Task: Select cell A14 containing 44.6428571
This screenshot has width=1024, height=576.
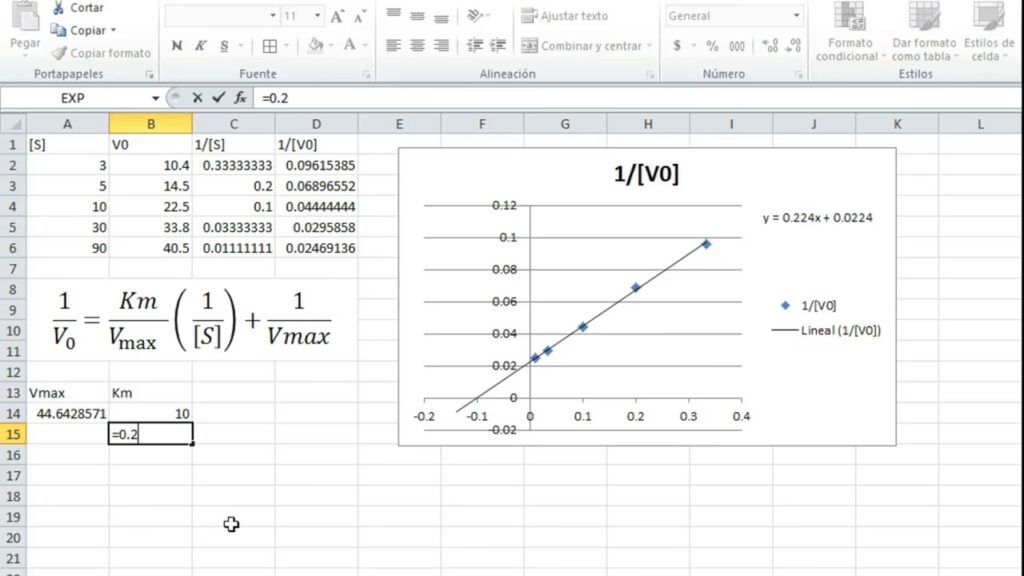Action: (68, 413)
